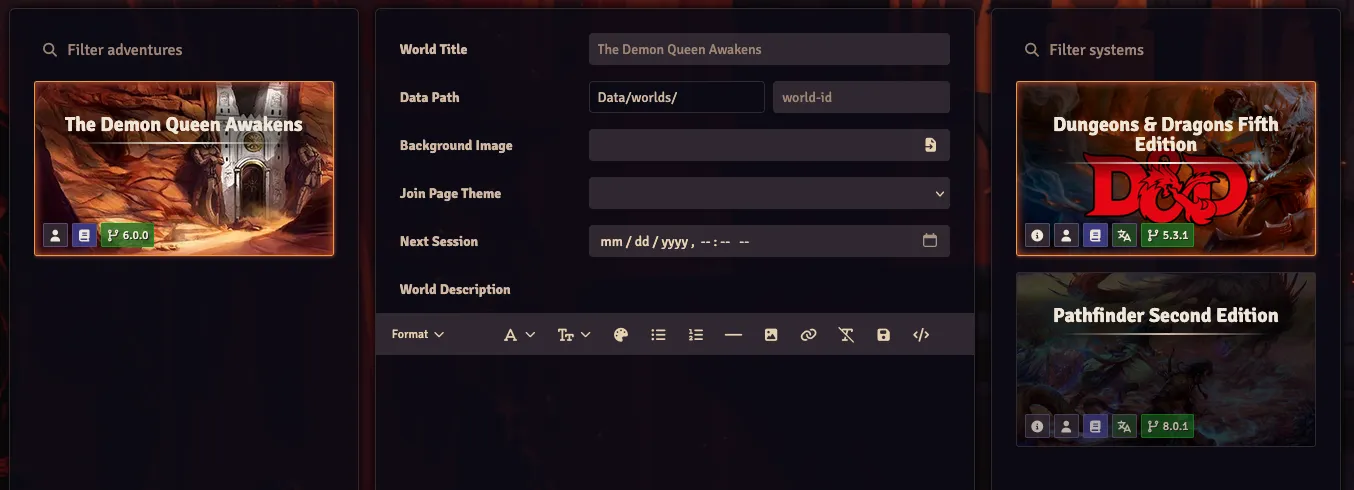Open Pathfinder system readme book icon
This screenshot has width=1354, height=490.
[1095, 426]
